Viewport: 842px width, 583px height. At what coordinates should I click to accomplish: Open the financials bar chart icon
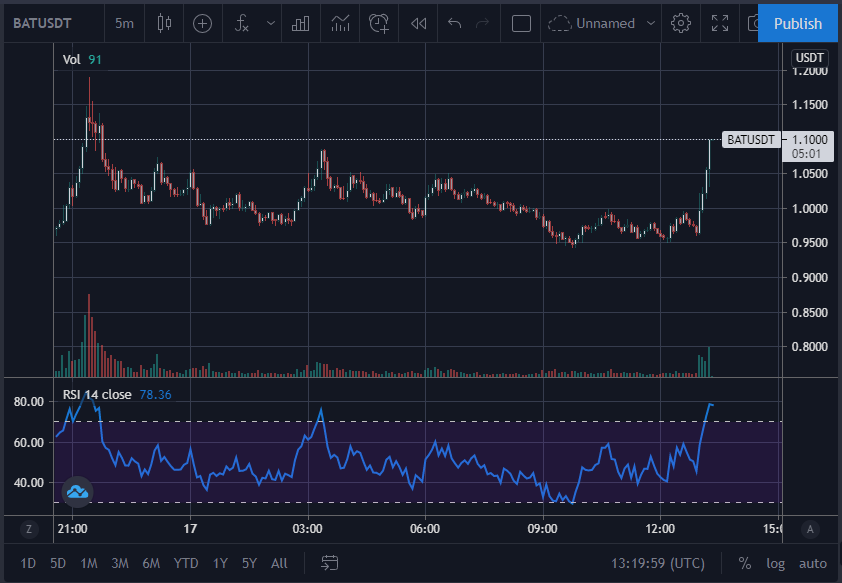coord(300,23)
